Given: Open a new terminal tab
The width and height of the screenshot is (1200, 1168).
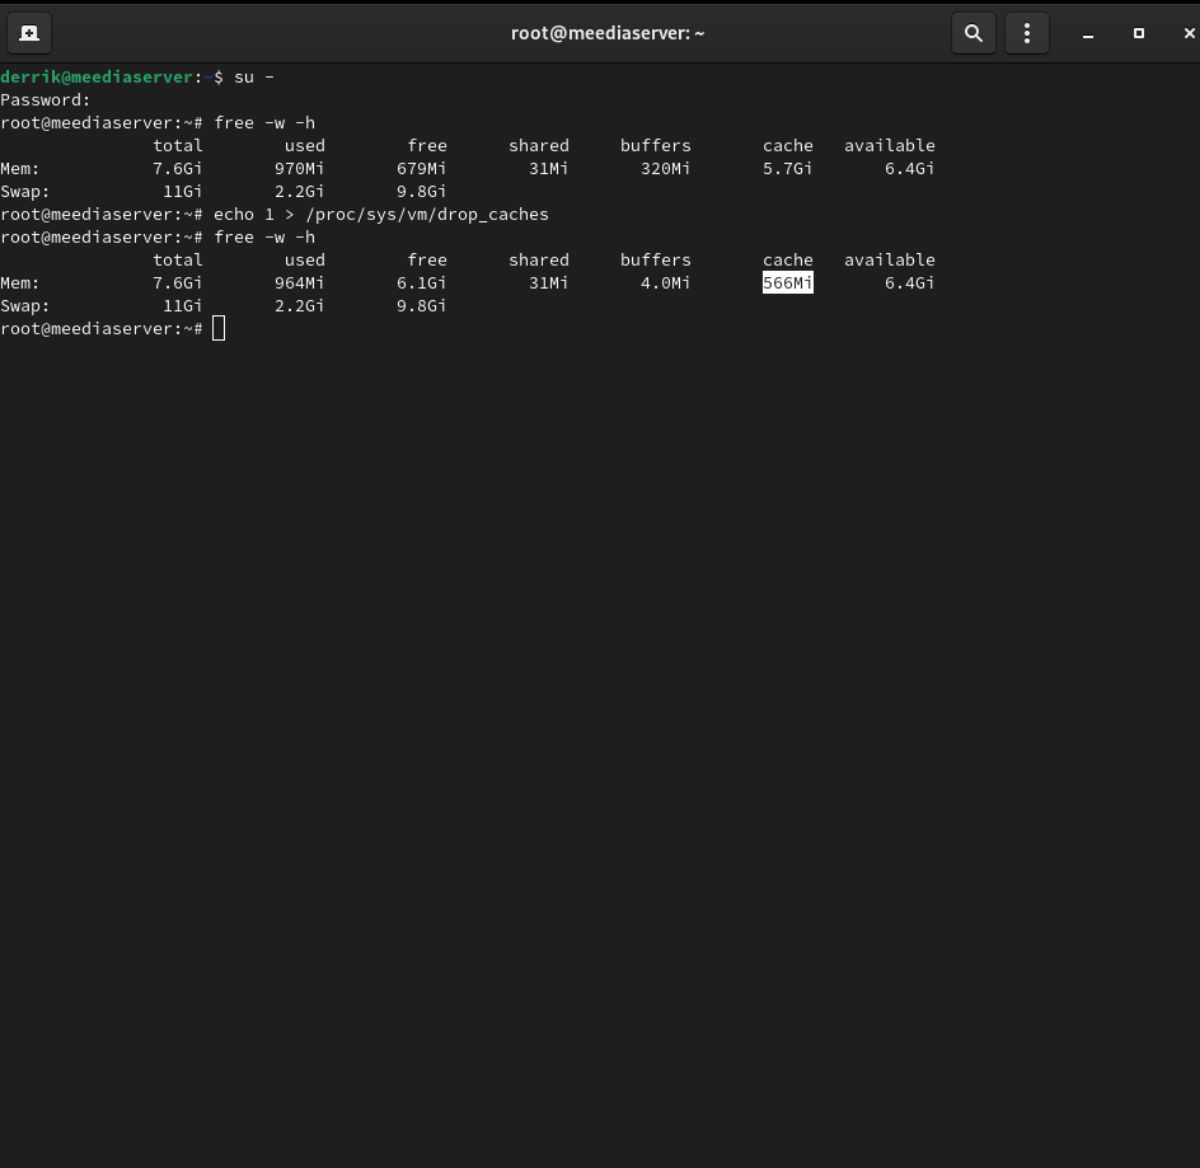Looking at the screenshot, I should pyautogui.click(x=29, y=33).
